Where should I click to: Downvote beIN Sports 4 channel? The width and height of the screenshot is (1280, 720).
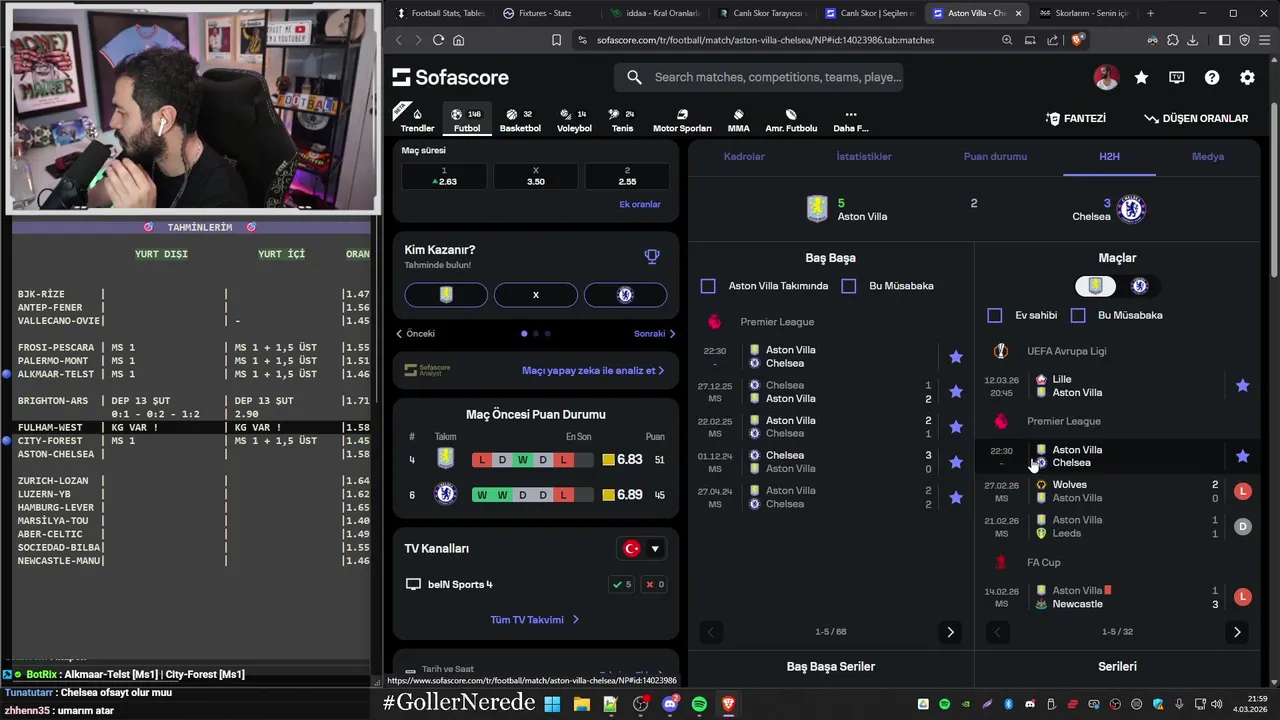tap(655, 584)
